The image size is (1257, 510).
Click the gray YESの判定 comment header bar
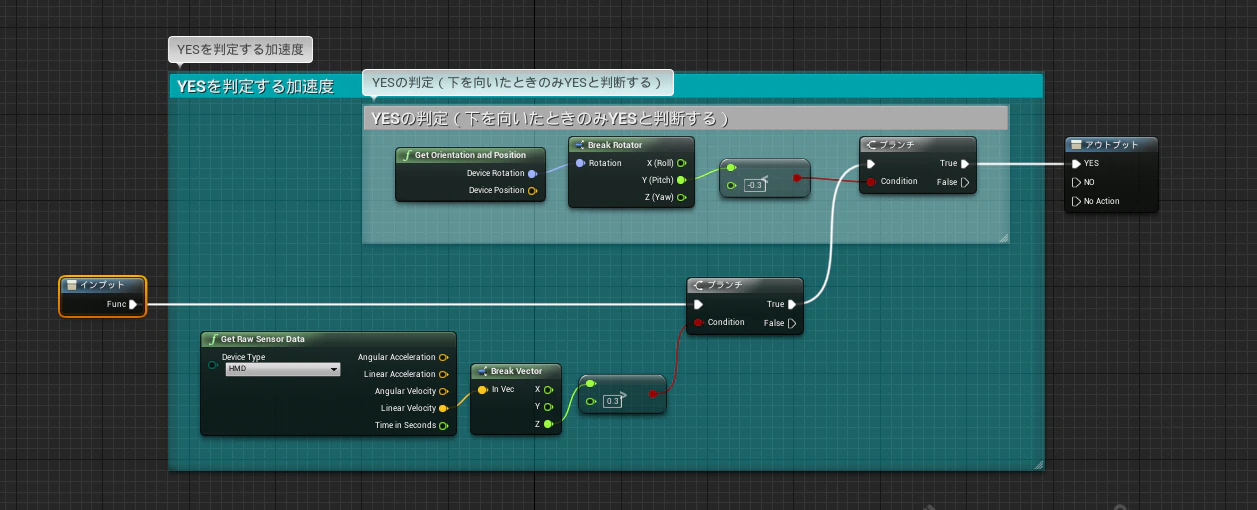685,118
